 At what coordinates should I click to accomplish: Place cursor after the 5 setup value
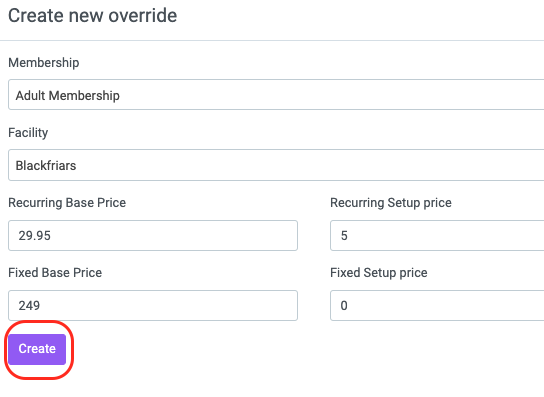[348, 236]
